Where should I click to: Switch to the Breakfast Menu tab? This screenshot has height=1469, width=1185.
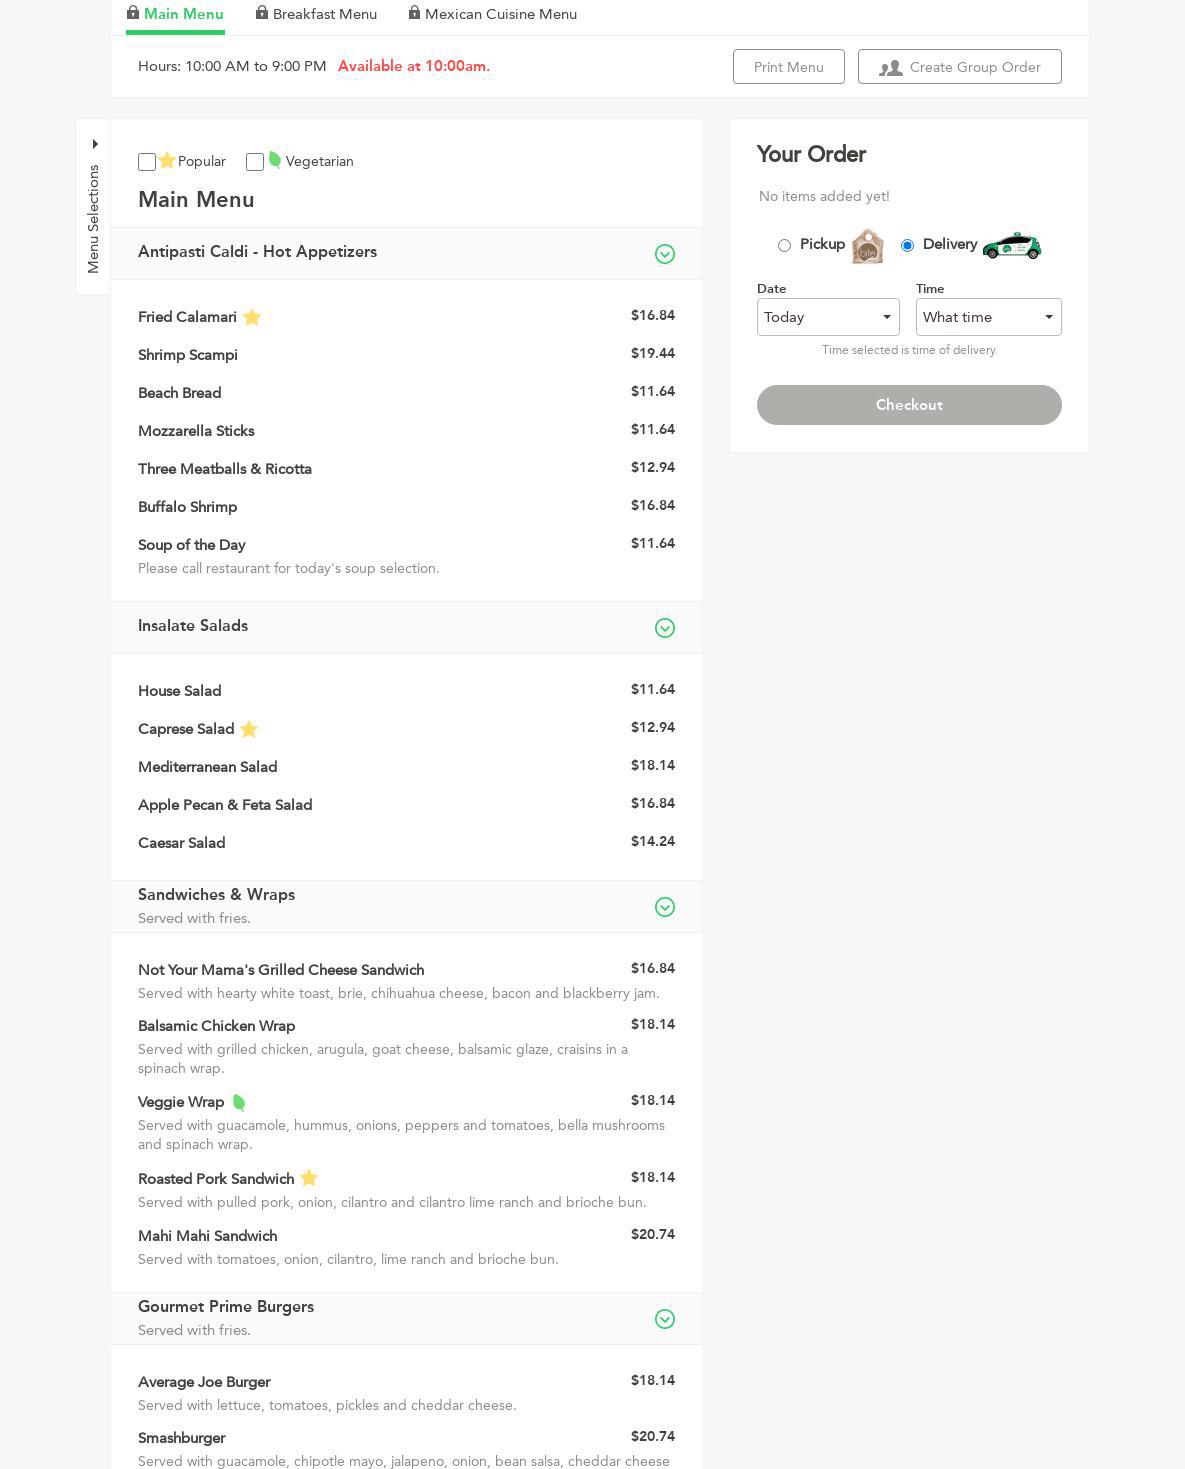[324, 14]
